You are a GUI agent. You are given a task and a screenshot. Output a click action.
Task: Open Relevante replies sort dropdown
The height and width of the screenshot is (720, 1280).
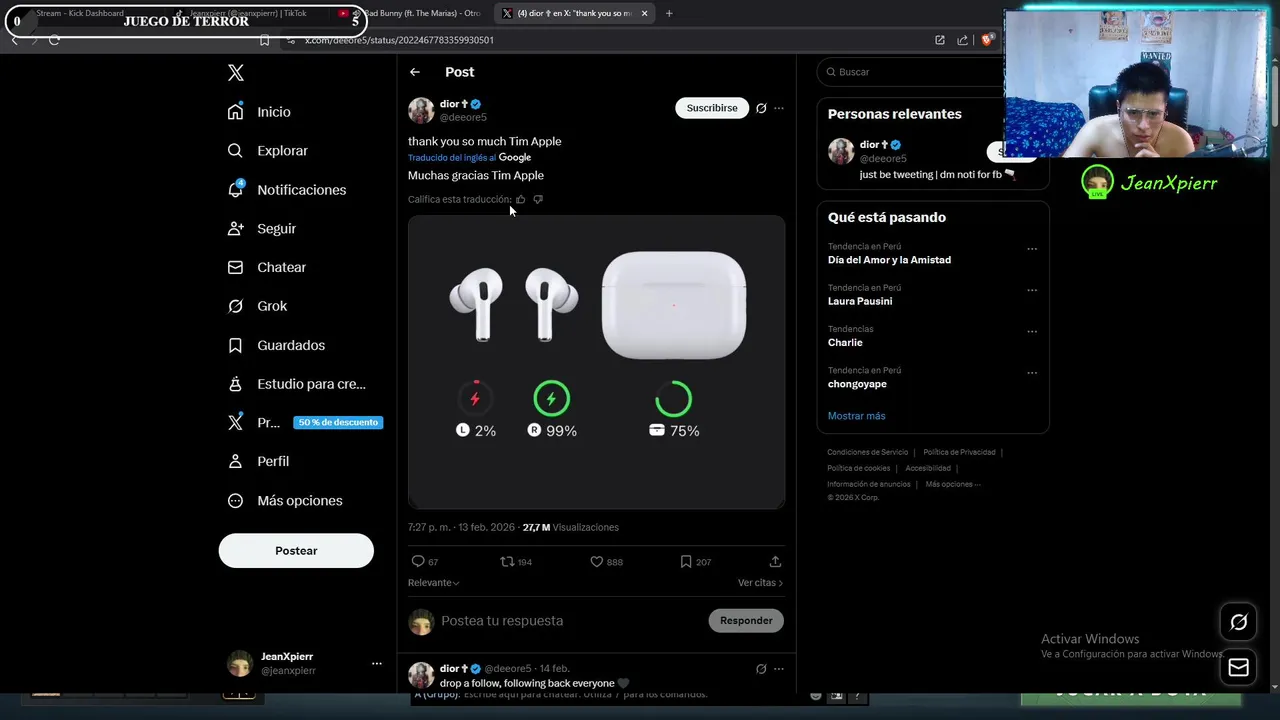click(434, 583)
